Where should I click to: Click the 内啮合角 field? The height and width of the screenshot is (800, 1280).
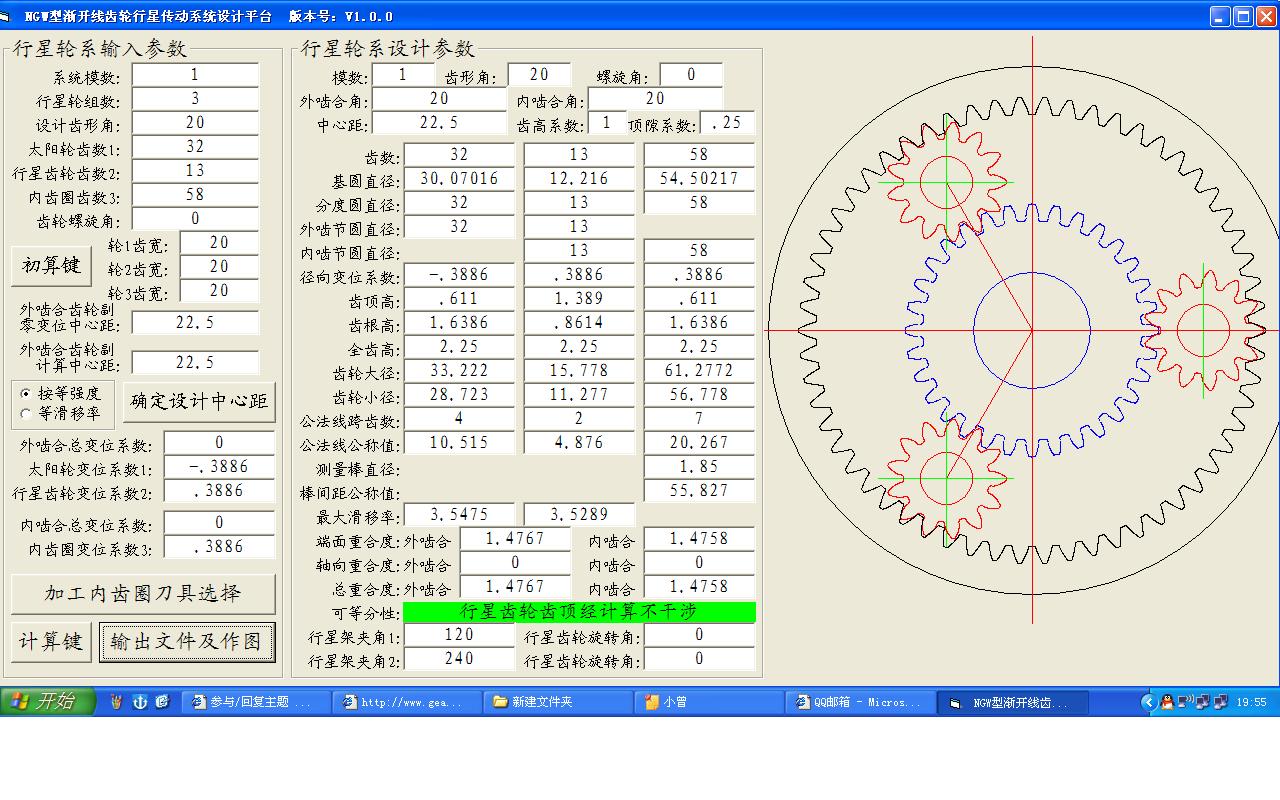655,98
